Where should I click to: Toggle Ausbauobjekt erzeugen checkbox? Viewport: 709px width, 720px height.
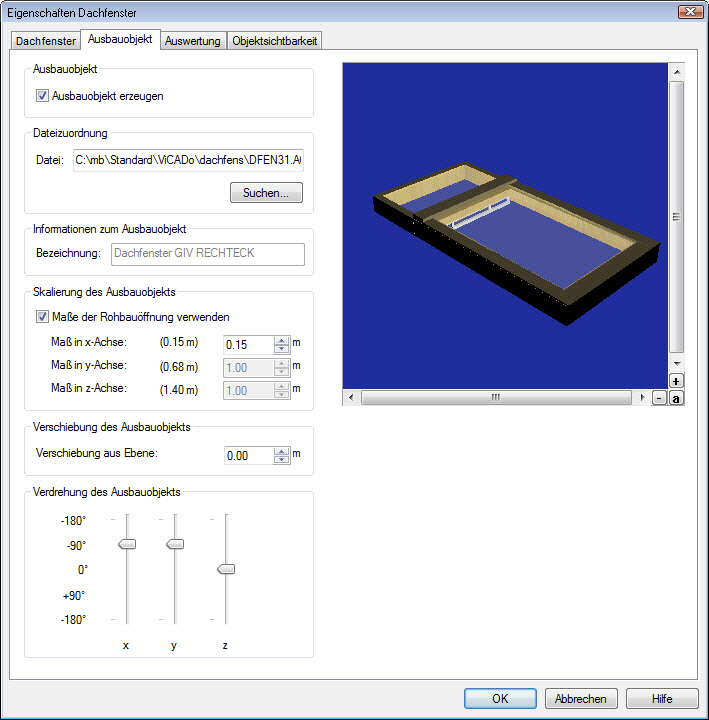click(x=42, y=96)
